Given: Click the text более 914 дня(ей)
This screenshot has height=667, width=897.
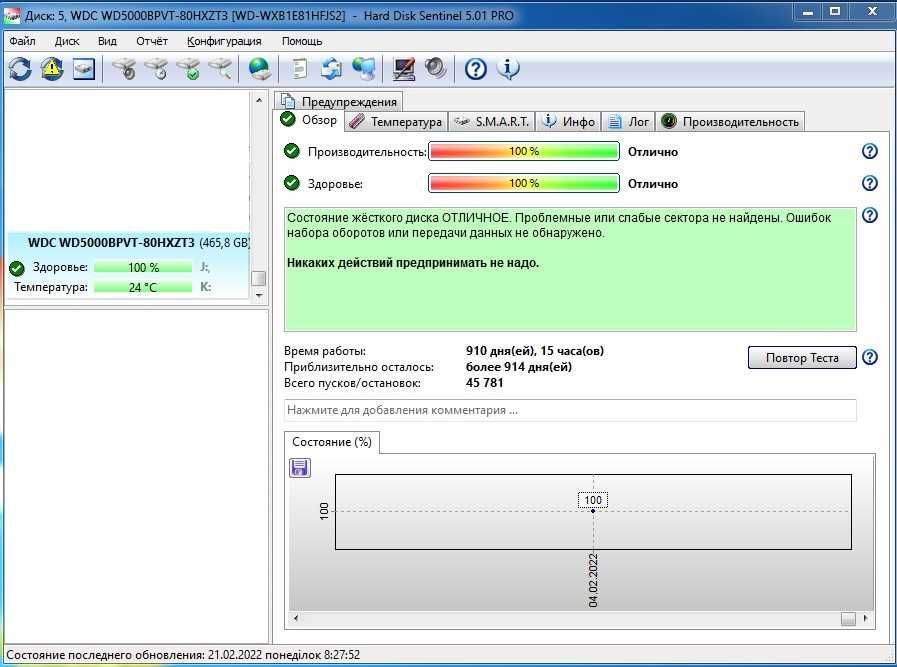Looking at the screenshot, I should pos(519,367).
